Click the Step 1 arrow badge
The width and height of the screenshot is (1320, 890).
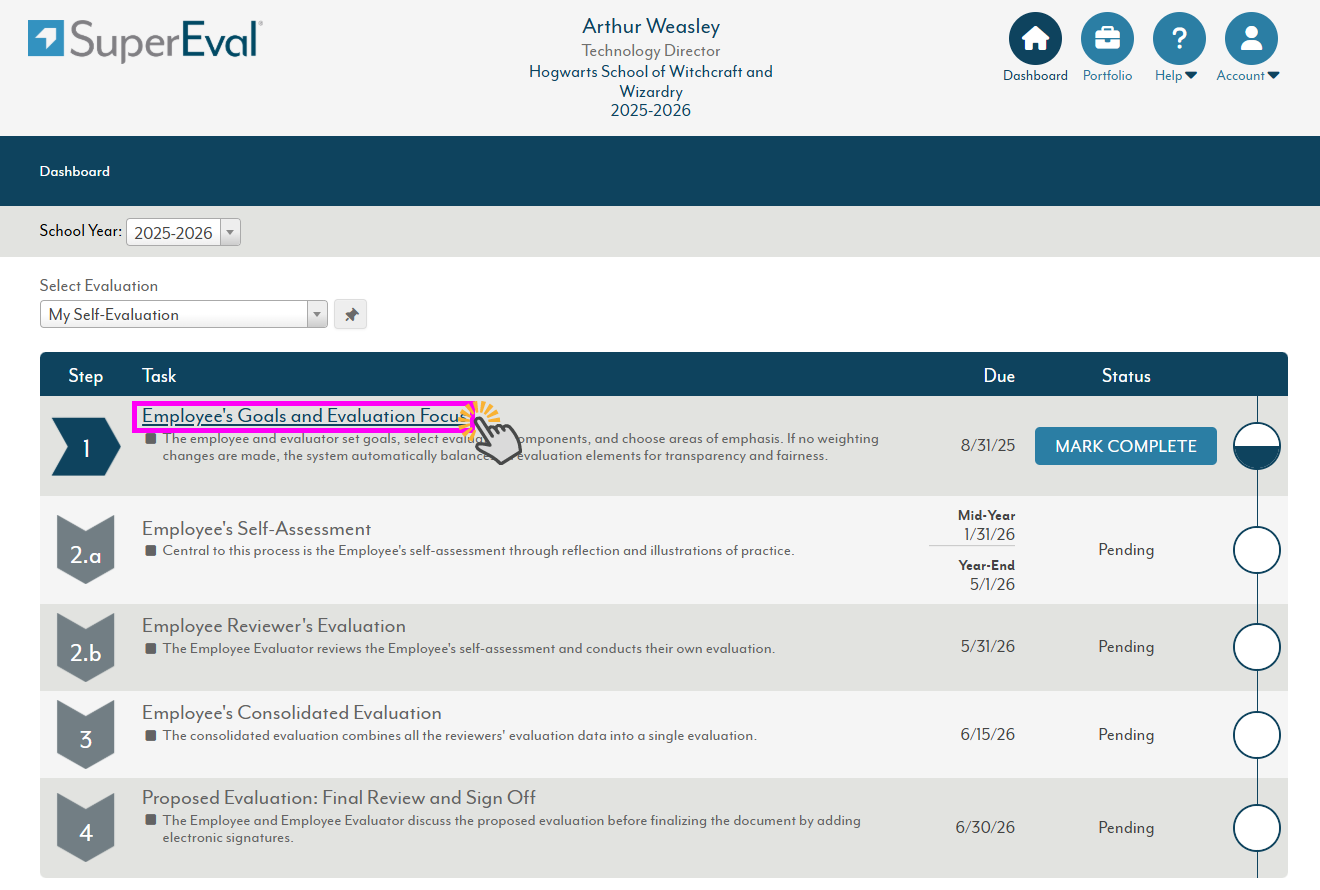(x=86, y=448)
